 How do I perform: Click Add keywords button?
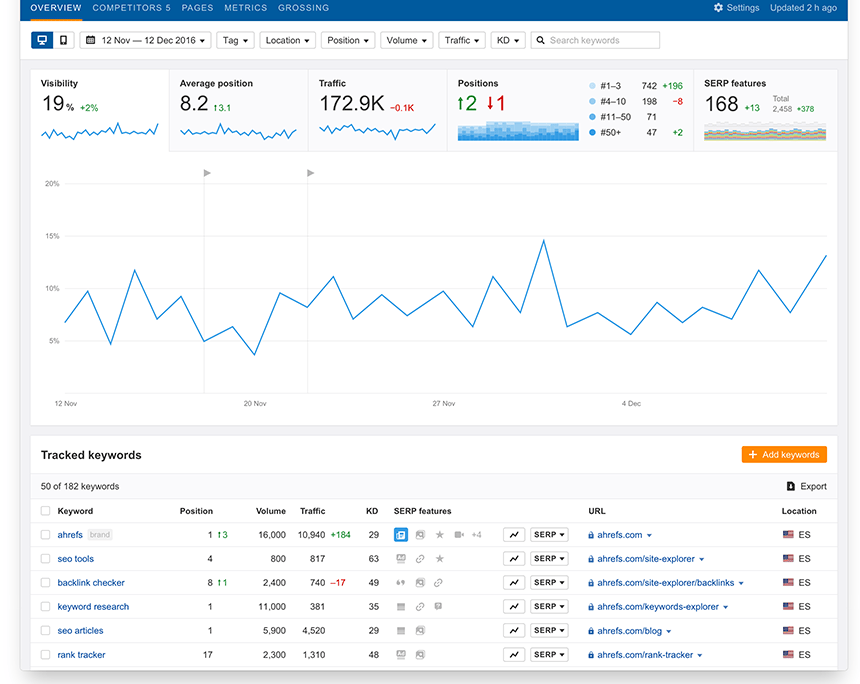click(784, 454)
